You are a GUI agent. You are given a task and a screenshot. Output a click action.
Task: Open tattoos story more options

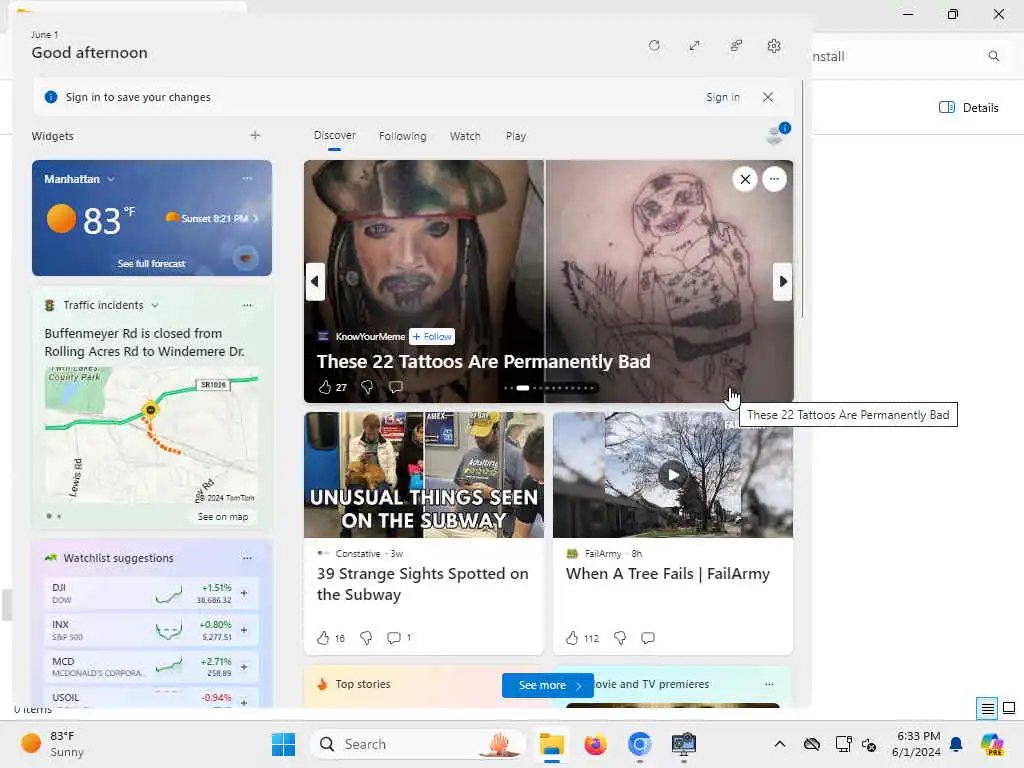point(774,179)
